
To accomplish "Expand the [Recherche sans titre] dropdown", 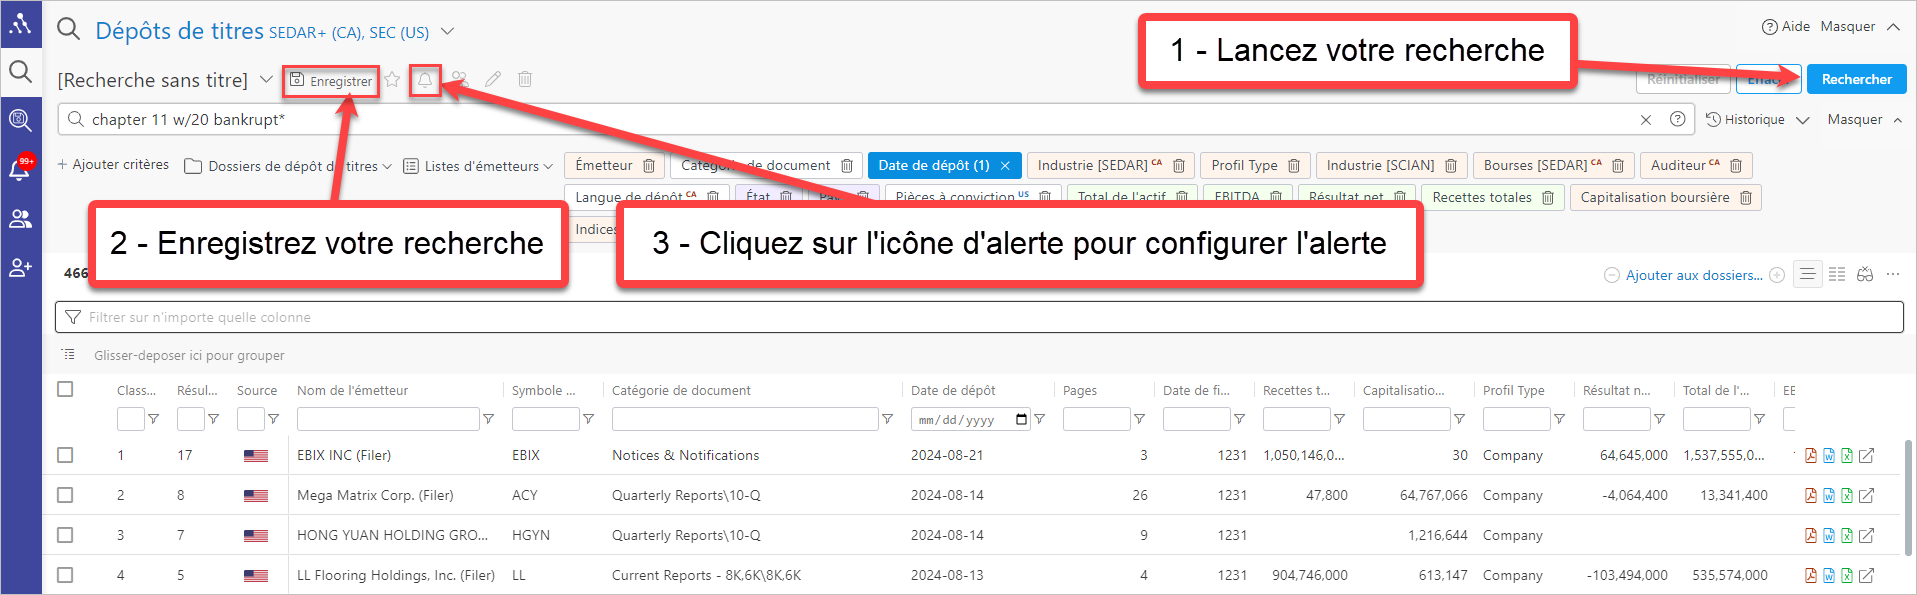I will click(266, 79).
